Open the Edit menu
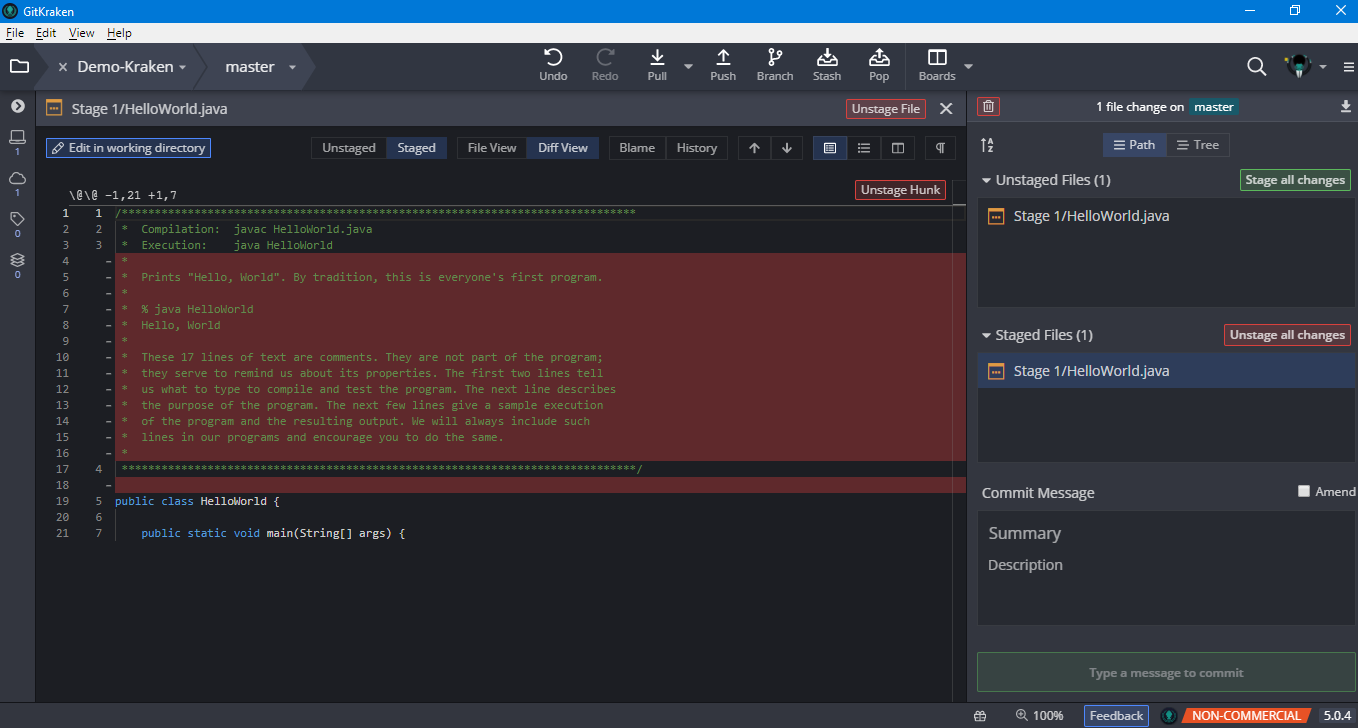This screenshot has width=1358, height=728. (46, 33)
